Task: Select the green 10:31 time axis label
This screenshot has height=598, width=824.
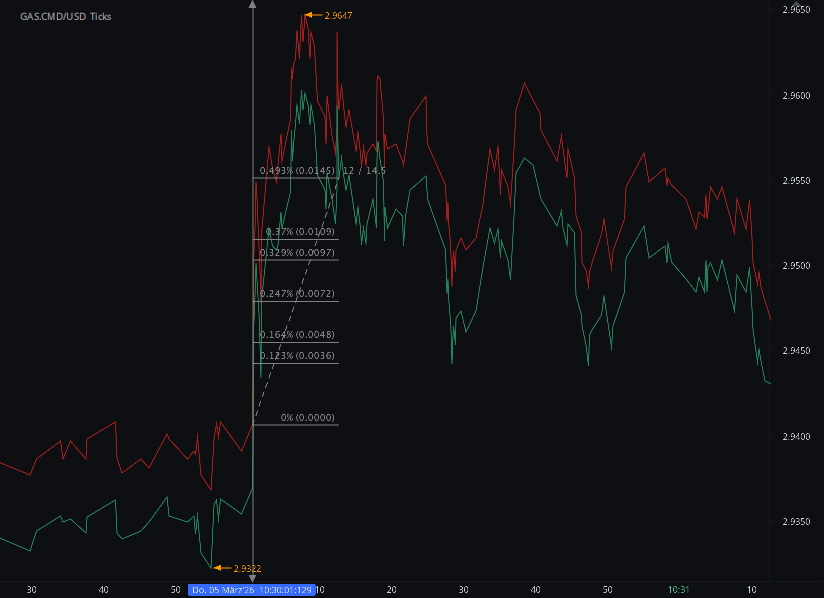Action: (x=679, y=590)
